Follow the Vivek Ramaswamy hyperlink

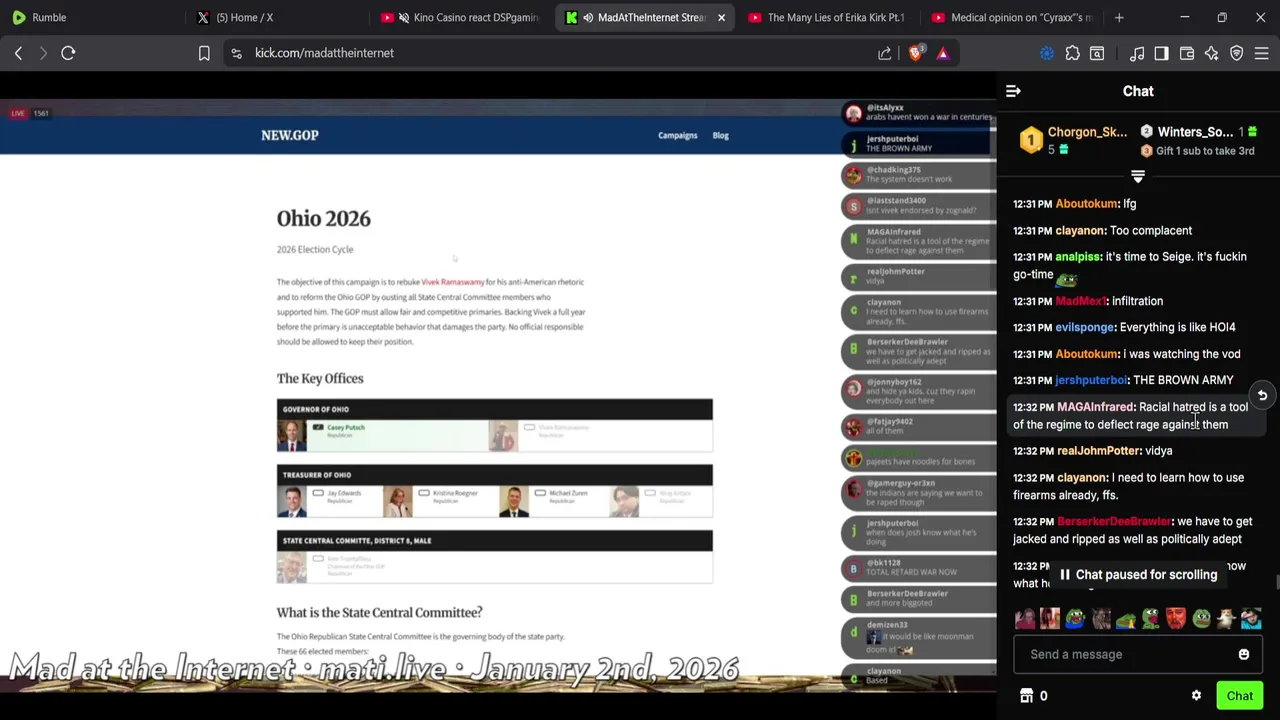click(x=452, y=282)
